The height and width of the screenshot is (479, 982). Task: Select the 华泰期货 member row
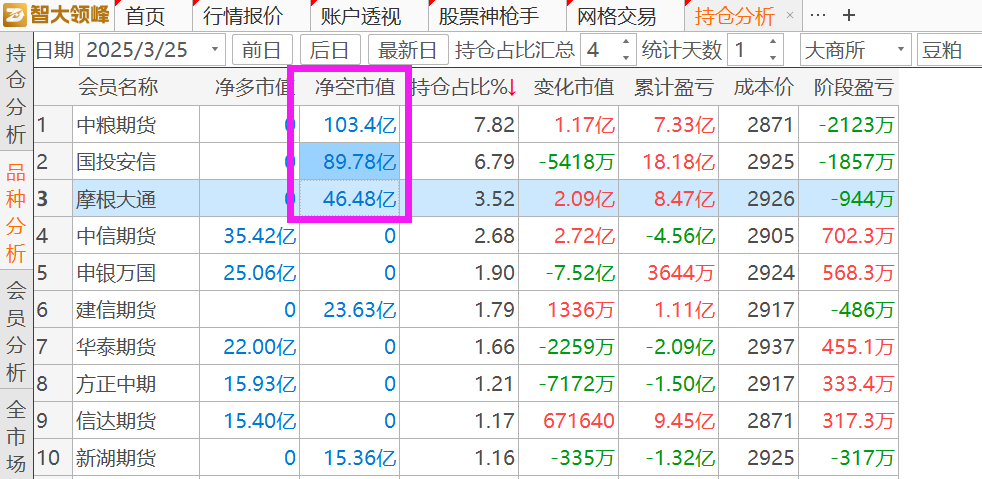[x=466, y=347]
